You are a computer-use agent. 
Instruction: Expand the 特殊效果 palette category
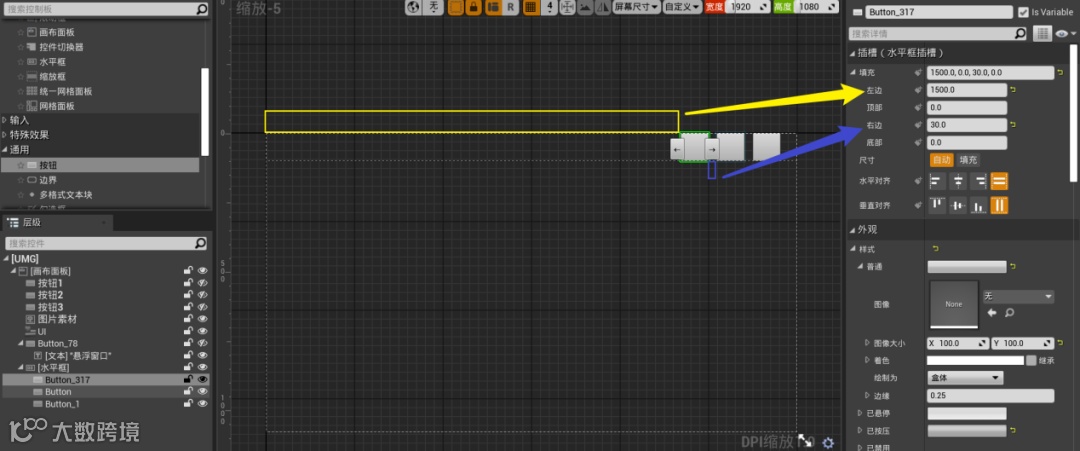click(x=5, y=134)
